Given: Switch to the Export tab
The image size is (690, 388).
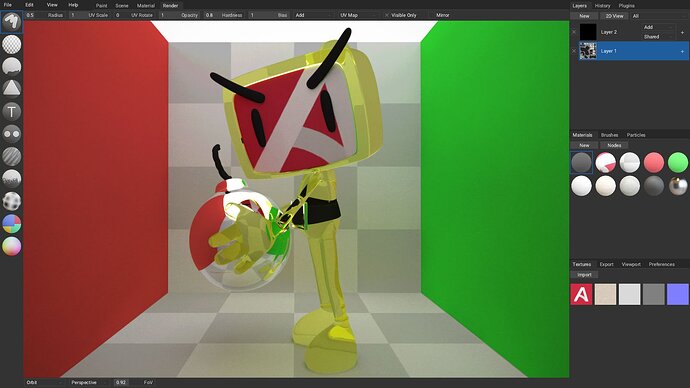Looking at the screenshot, I should [x=606, y=264].
